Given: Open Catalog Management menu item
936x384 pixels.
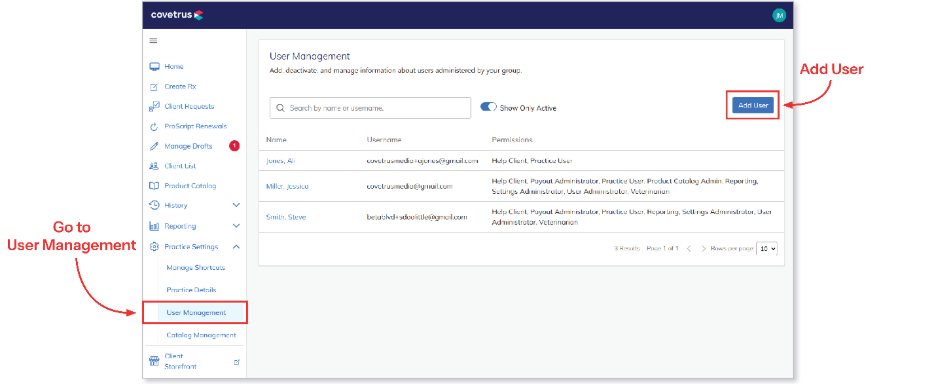Looking at the screenshot, I should 201,335.
